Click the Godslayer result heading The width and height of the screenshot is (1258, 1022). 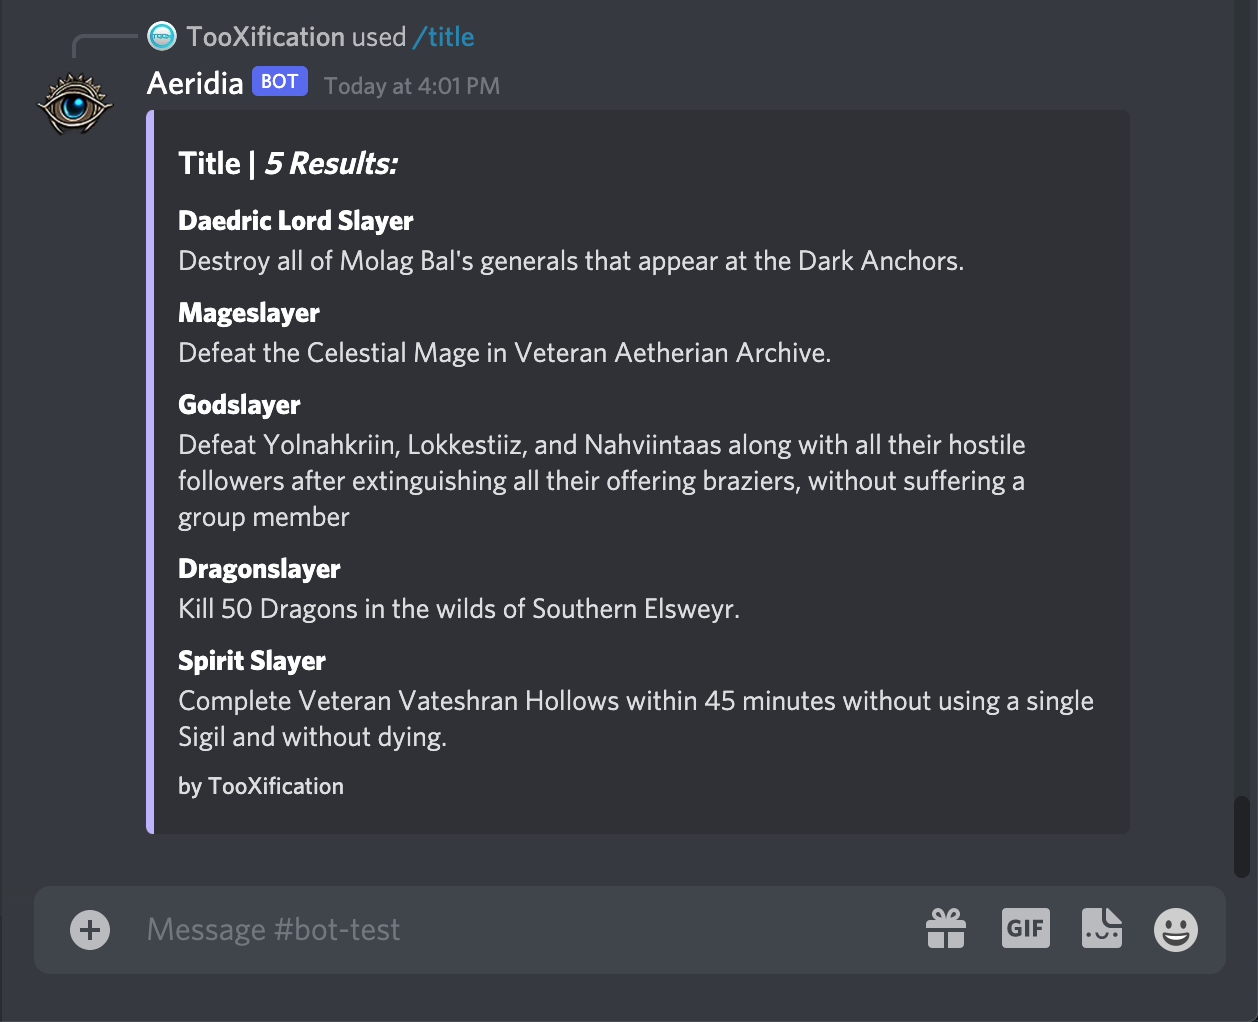click(239, 405)
